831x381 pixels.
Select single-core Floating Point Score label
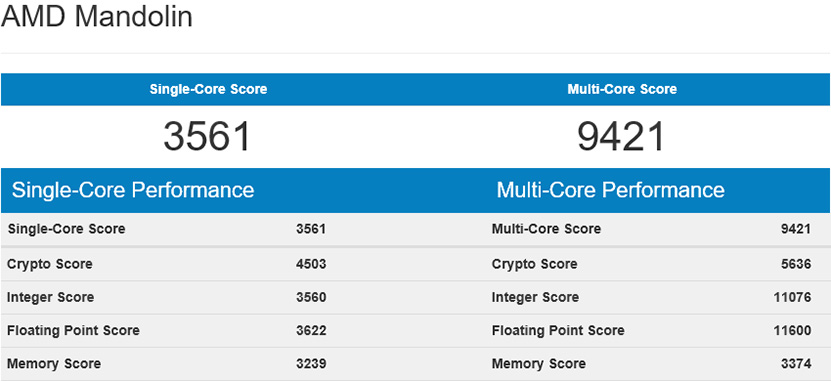click(73, 331)
